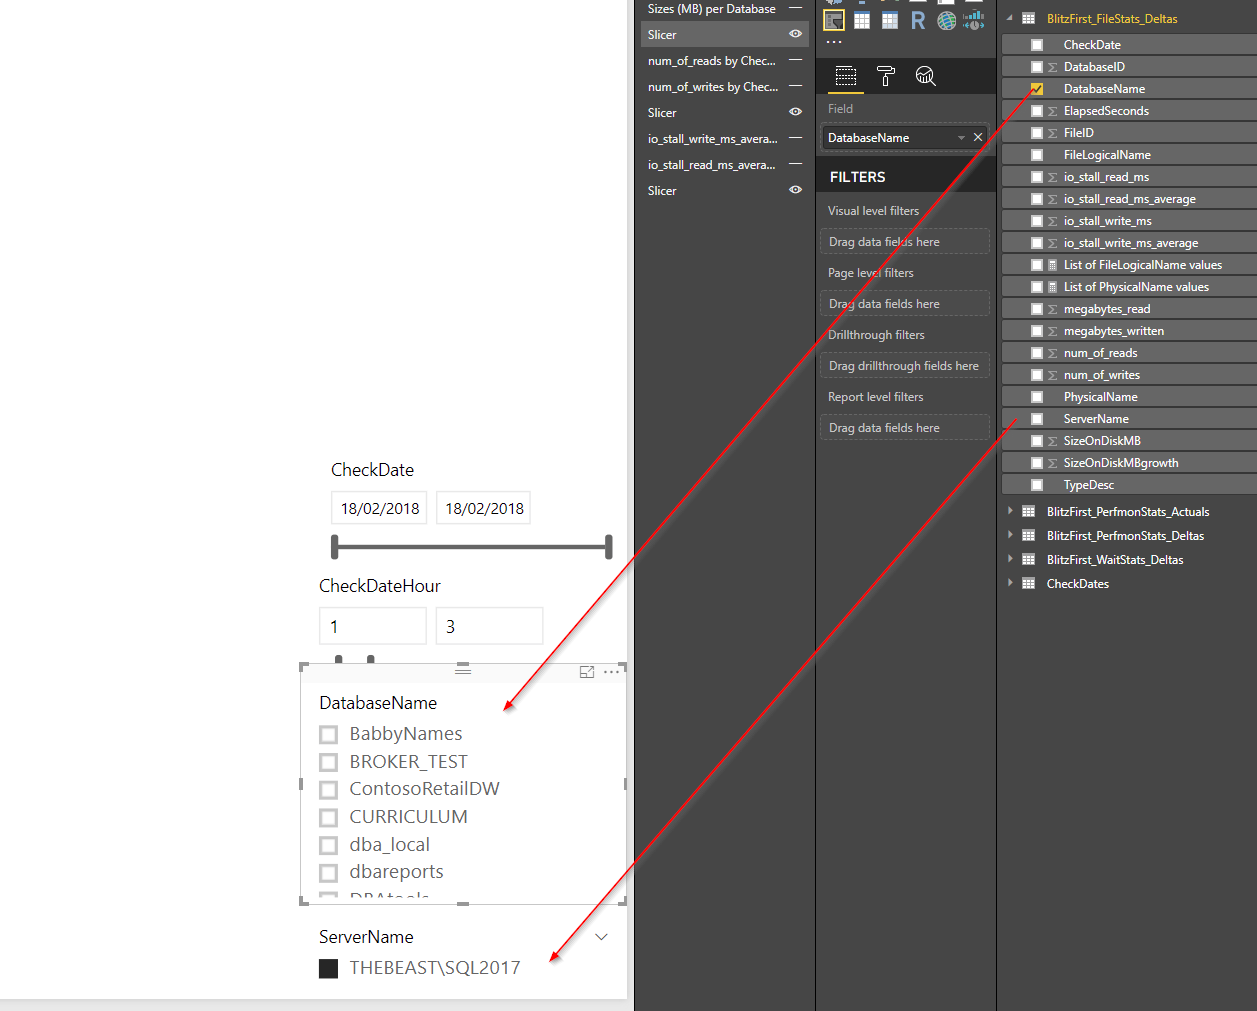
Task: Open DatabaseName field dropdown arrow
Action: 961,138
